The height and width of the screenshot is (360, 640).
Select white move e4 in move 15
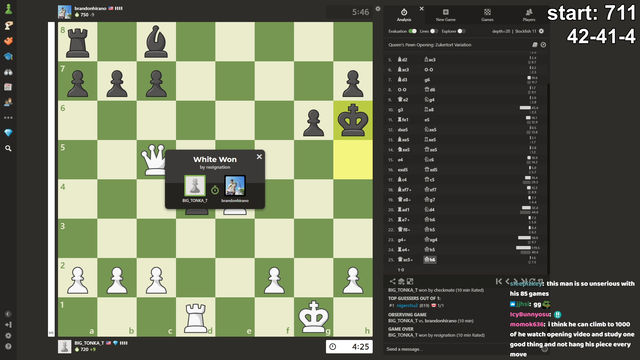pos(400,160)
